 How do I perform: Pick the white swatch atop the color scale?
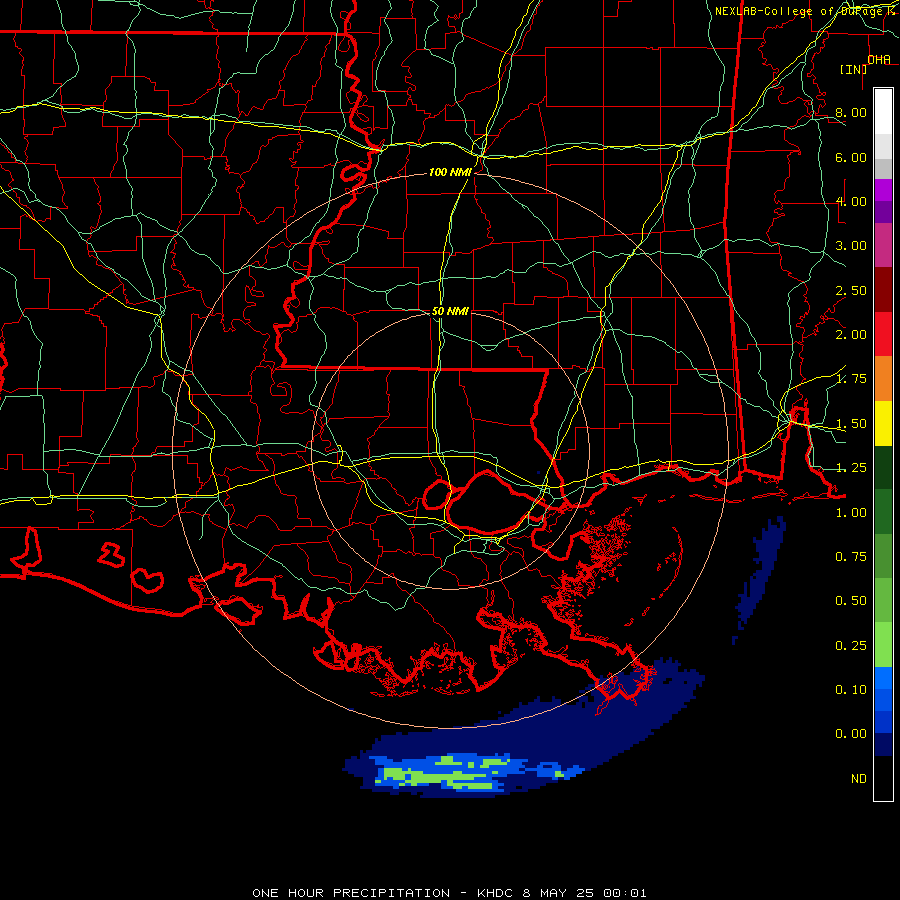883,112
